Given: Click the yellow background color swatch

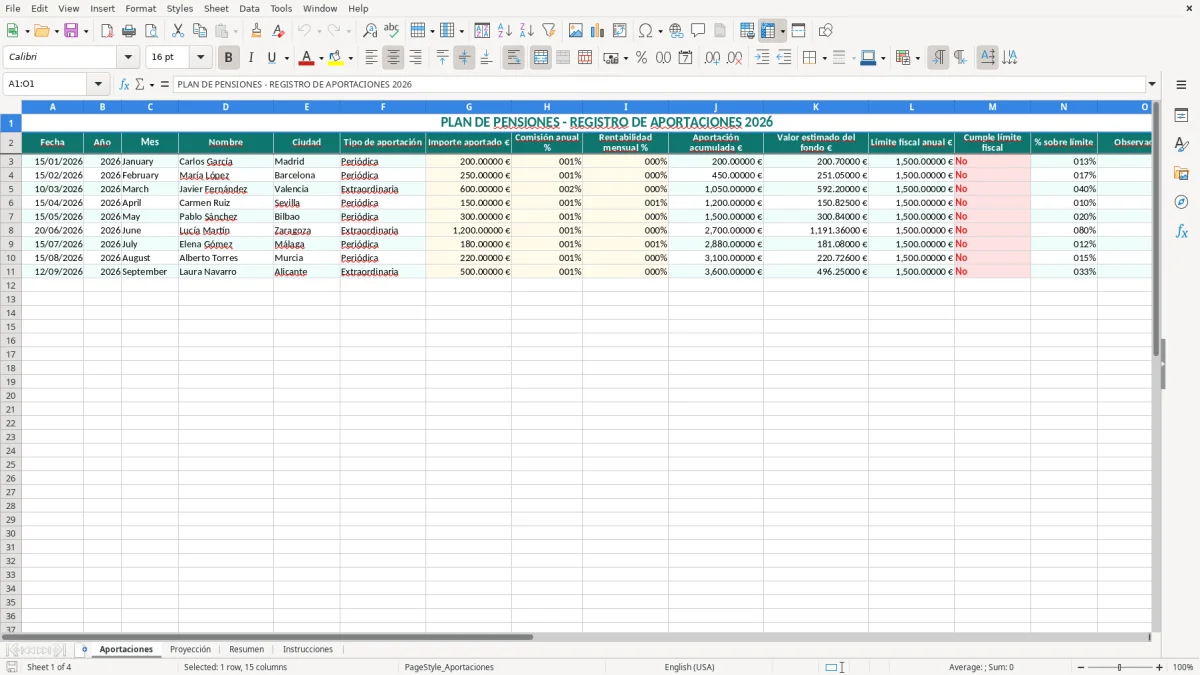Looking at the screenshot, I should click(x=336, y=58).
